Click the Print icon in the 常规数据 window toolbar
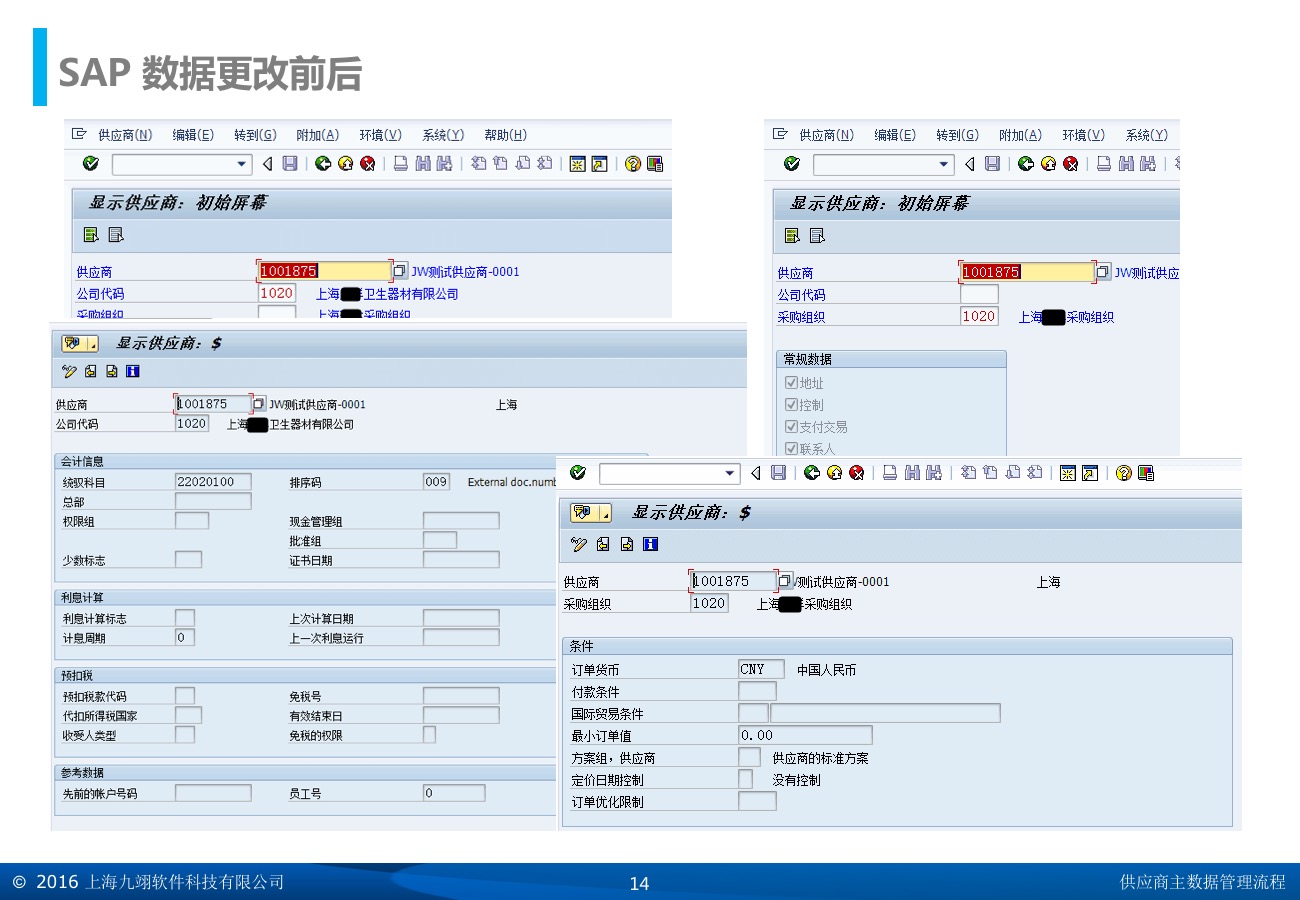1300x900 pixels. point(1104,164)
